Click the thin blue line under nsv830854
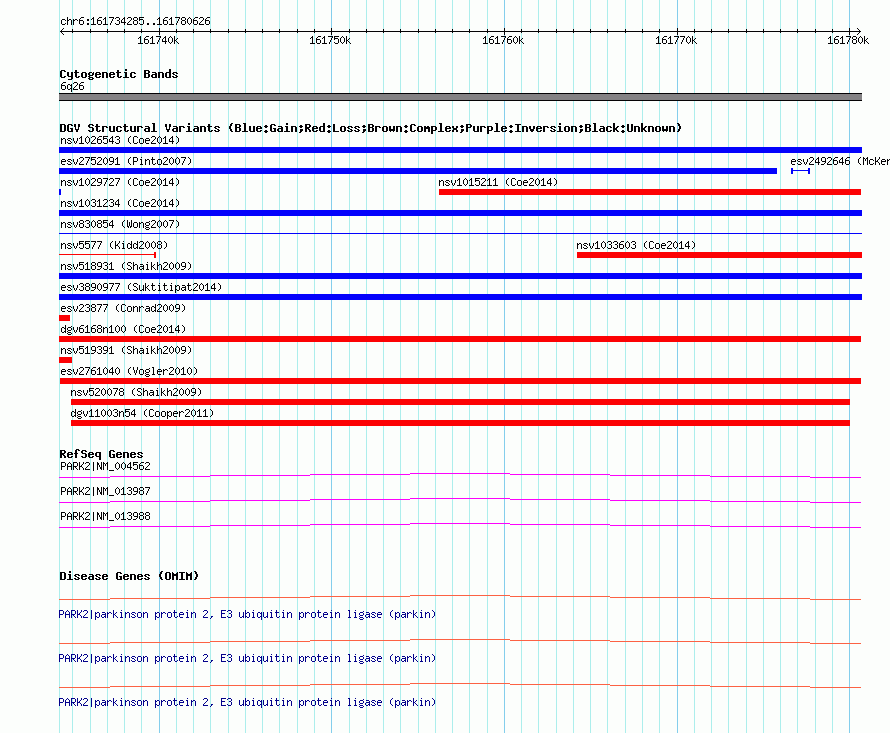 (x=460, y=233)
